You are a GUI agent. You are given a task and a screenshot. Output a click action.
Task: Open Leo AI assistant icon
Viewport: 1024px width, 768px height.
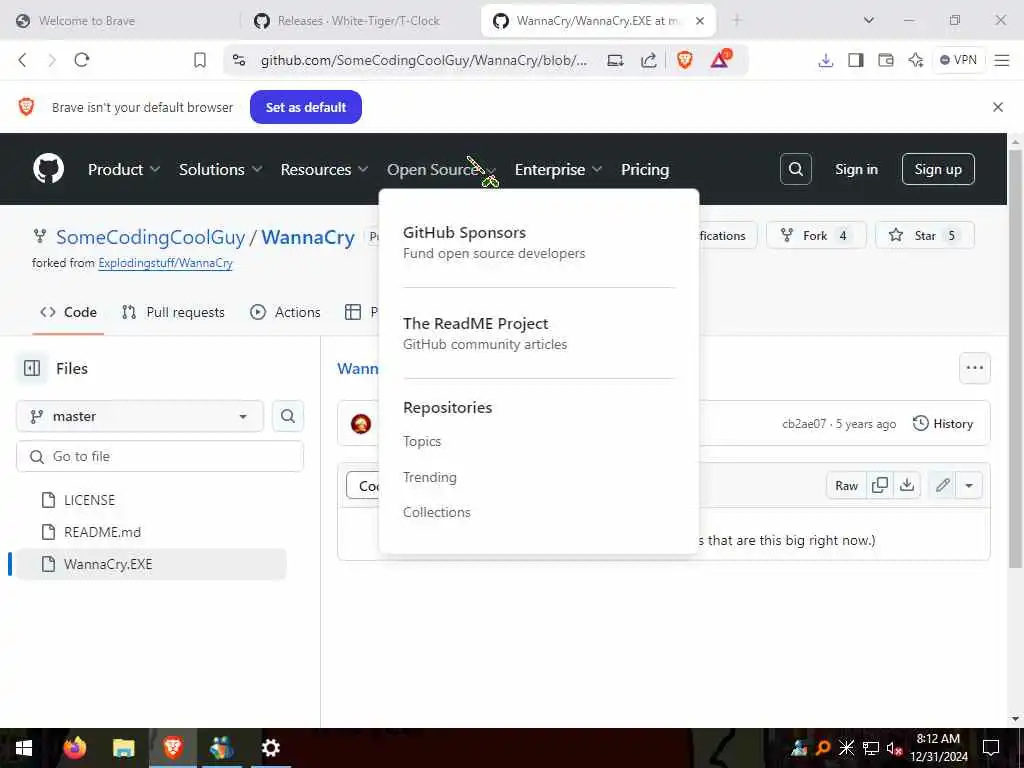pos(916,60)
